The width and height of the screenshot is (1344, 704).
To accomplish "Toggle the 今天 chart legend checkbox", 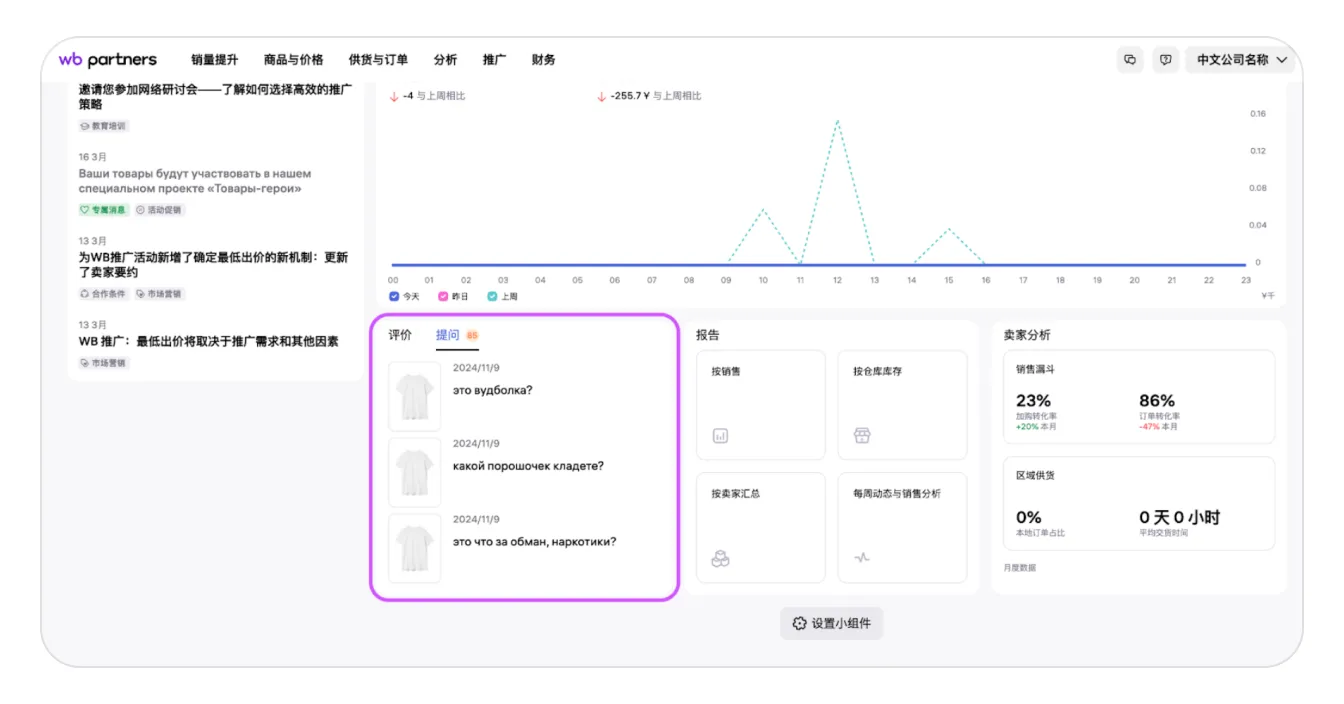I will [x=394, y=296].
